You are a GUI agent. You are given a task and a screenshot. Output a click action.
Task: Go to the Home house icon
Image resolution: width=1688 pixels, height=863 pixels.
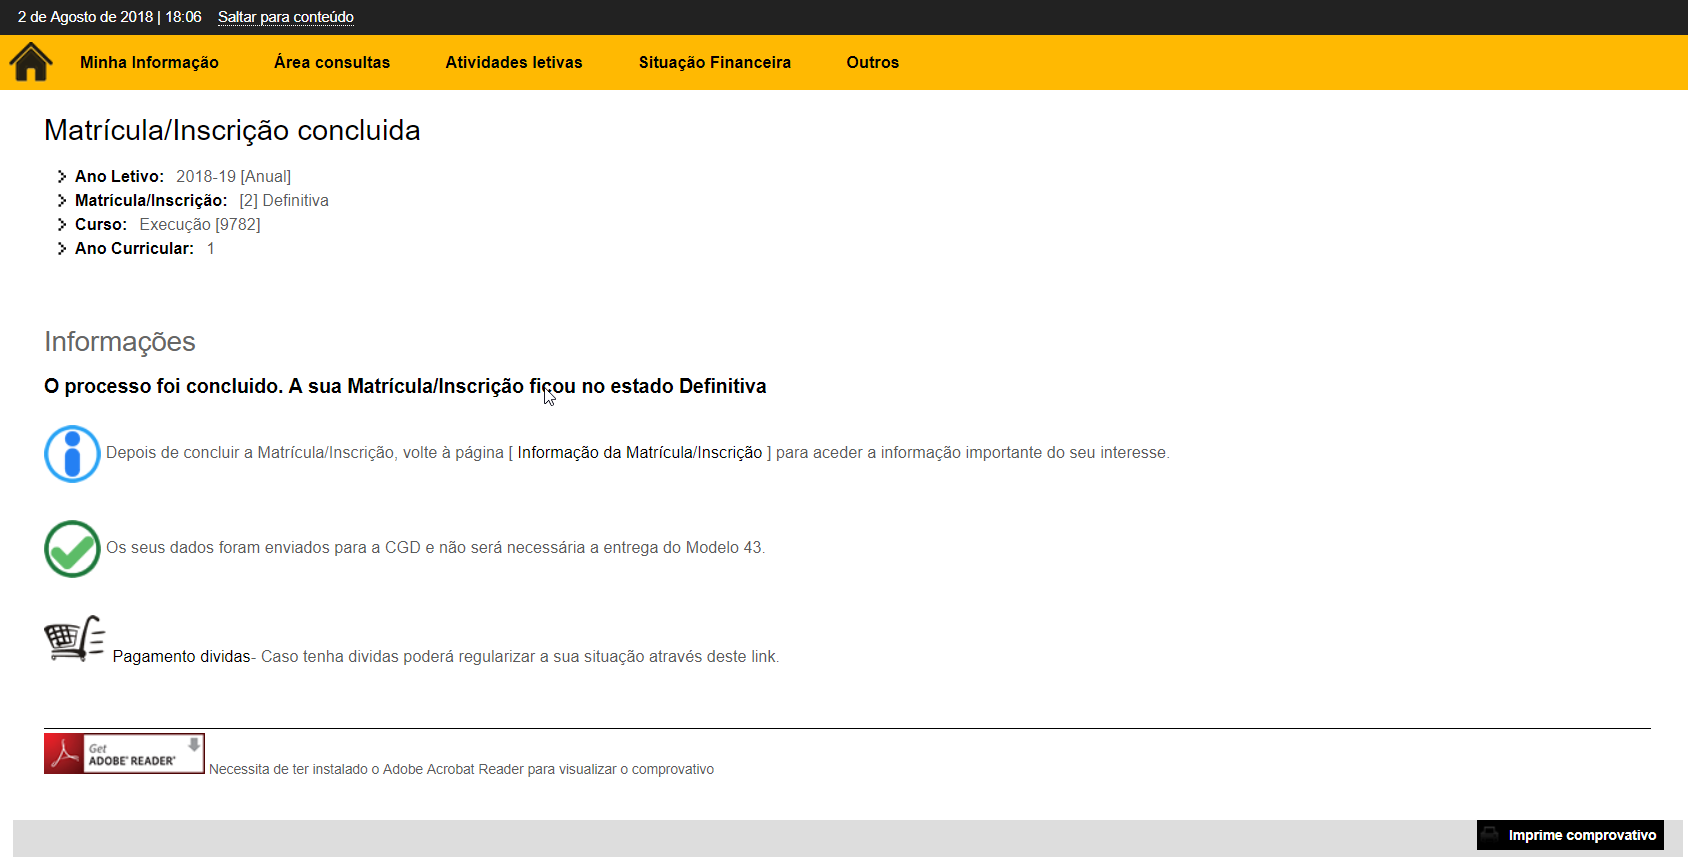tap(31, 62)
